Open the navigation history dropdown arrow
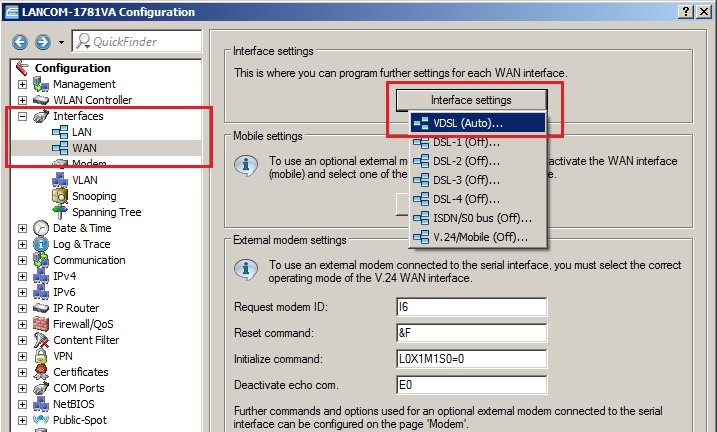The height and width of the screenshot is (432, 717). [x=61, y=42]
